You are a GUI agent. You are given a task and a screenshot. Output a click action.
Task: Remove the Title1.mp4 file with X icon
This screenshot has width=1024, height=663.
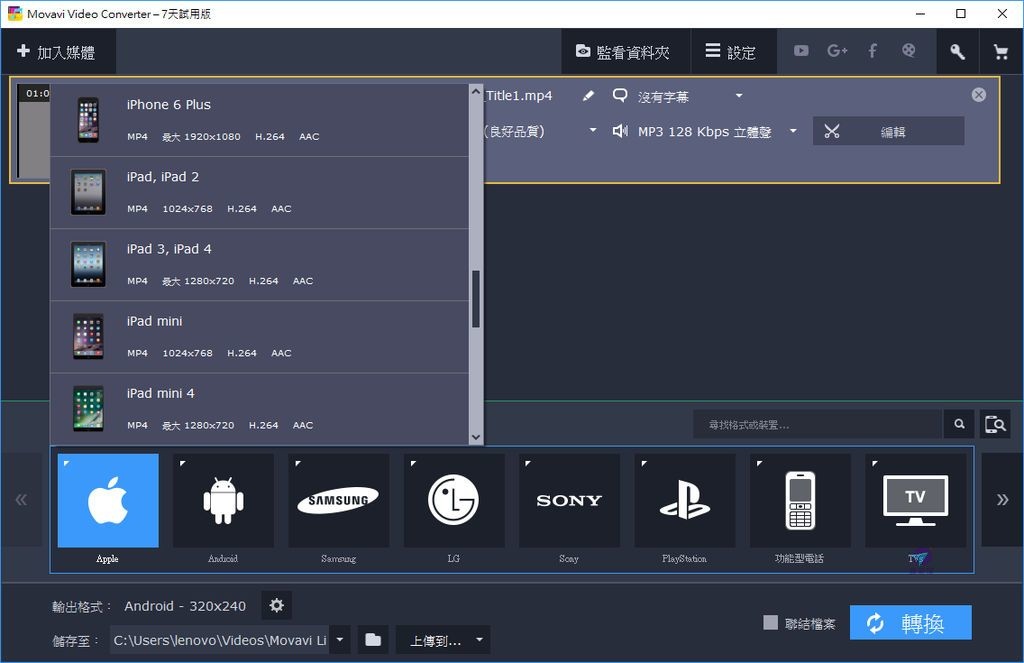tap(978, 95)
